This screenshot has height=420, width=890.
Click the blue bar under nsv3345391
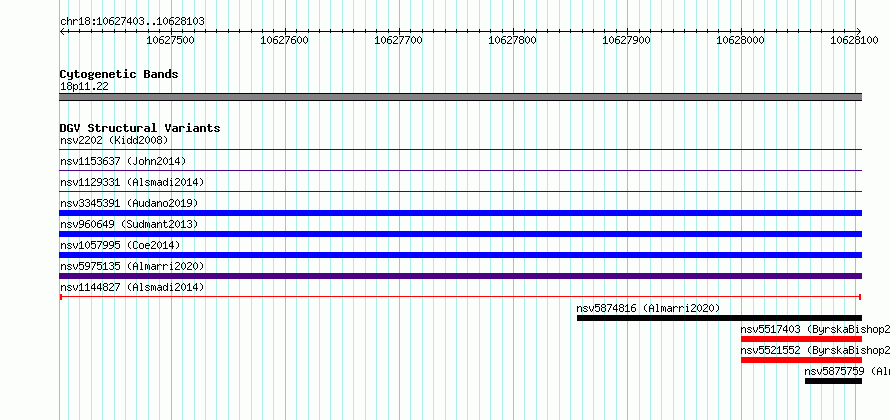tap(461, 213)
